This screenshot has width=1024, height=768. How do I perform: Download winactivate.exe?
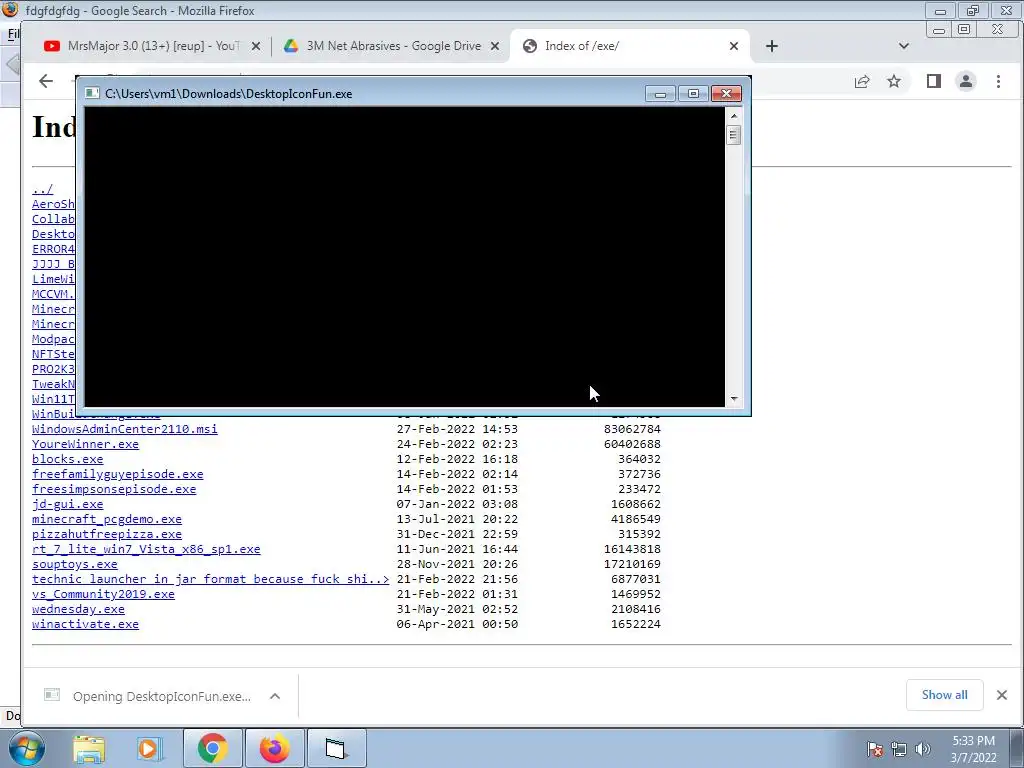click(x=86, y=624)
